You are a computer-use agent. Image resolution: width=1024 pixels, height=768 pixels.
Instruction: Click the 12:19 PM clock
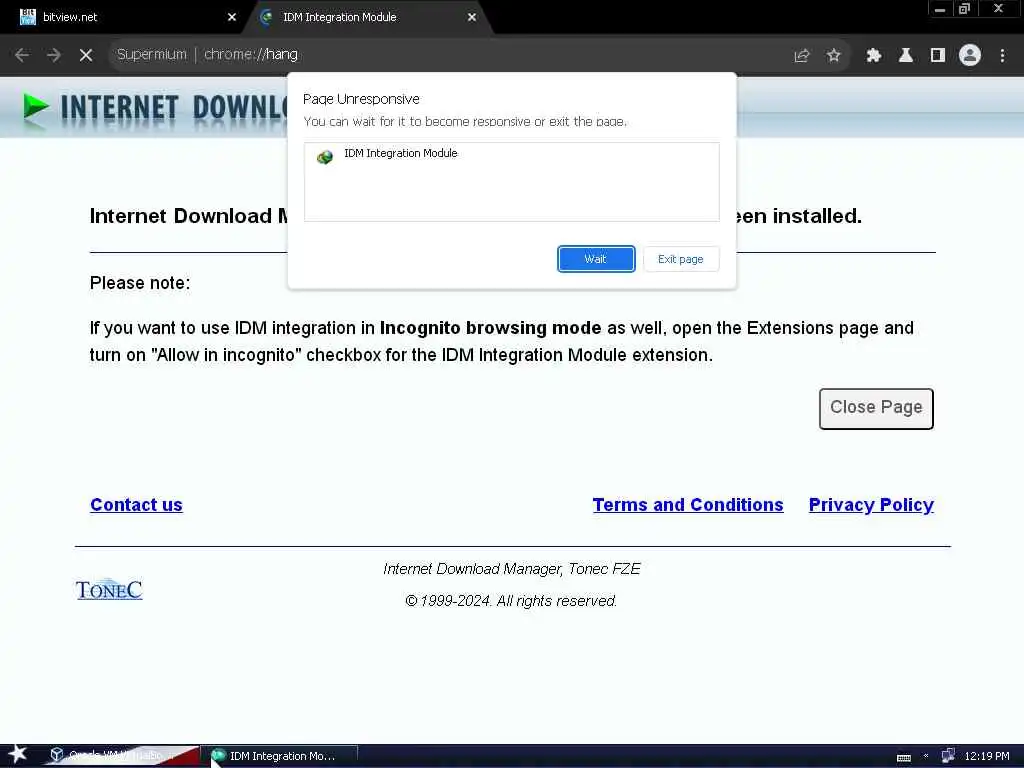tap(987, 756)
